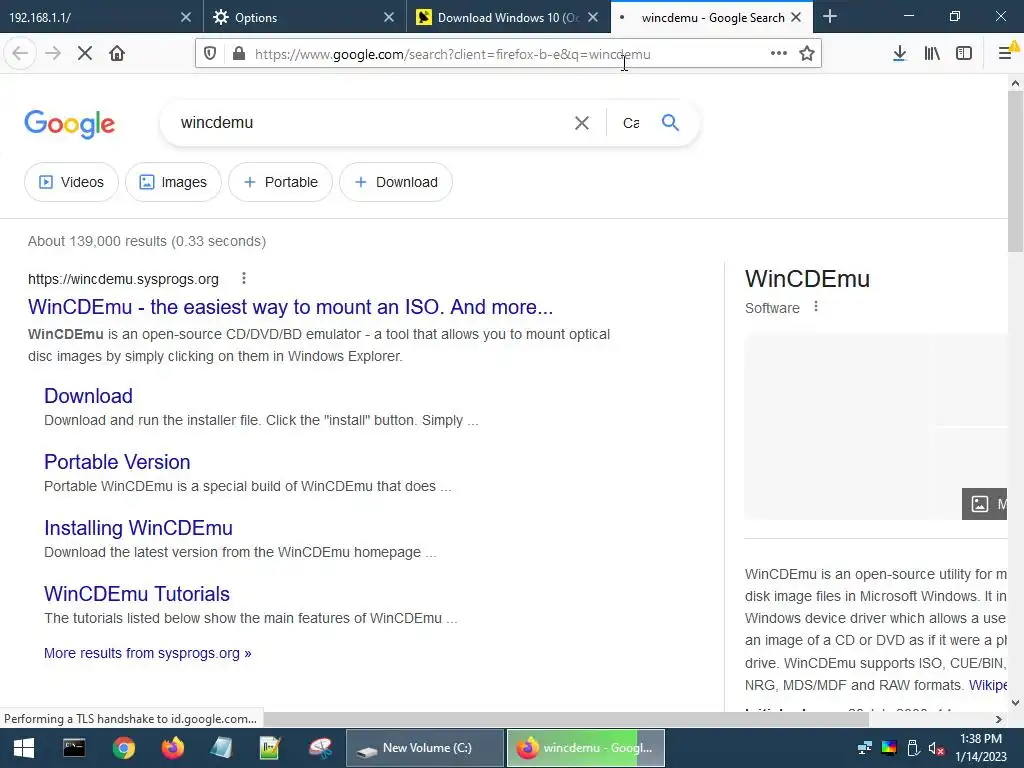Open the Portable Version sitelink
The image size is (1024, 768).
pos(117,462)
